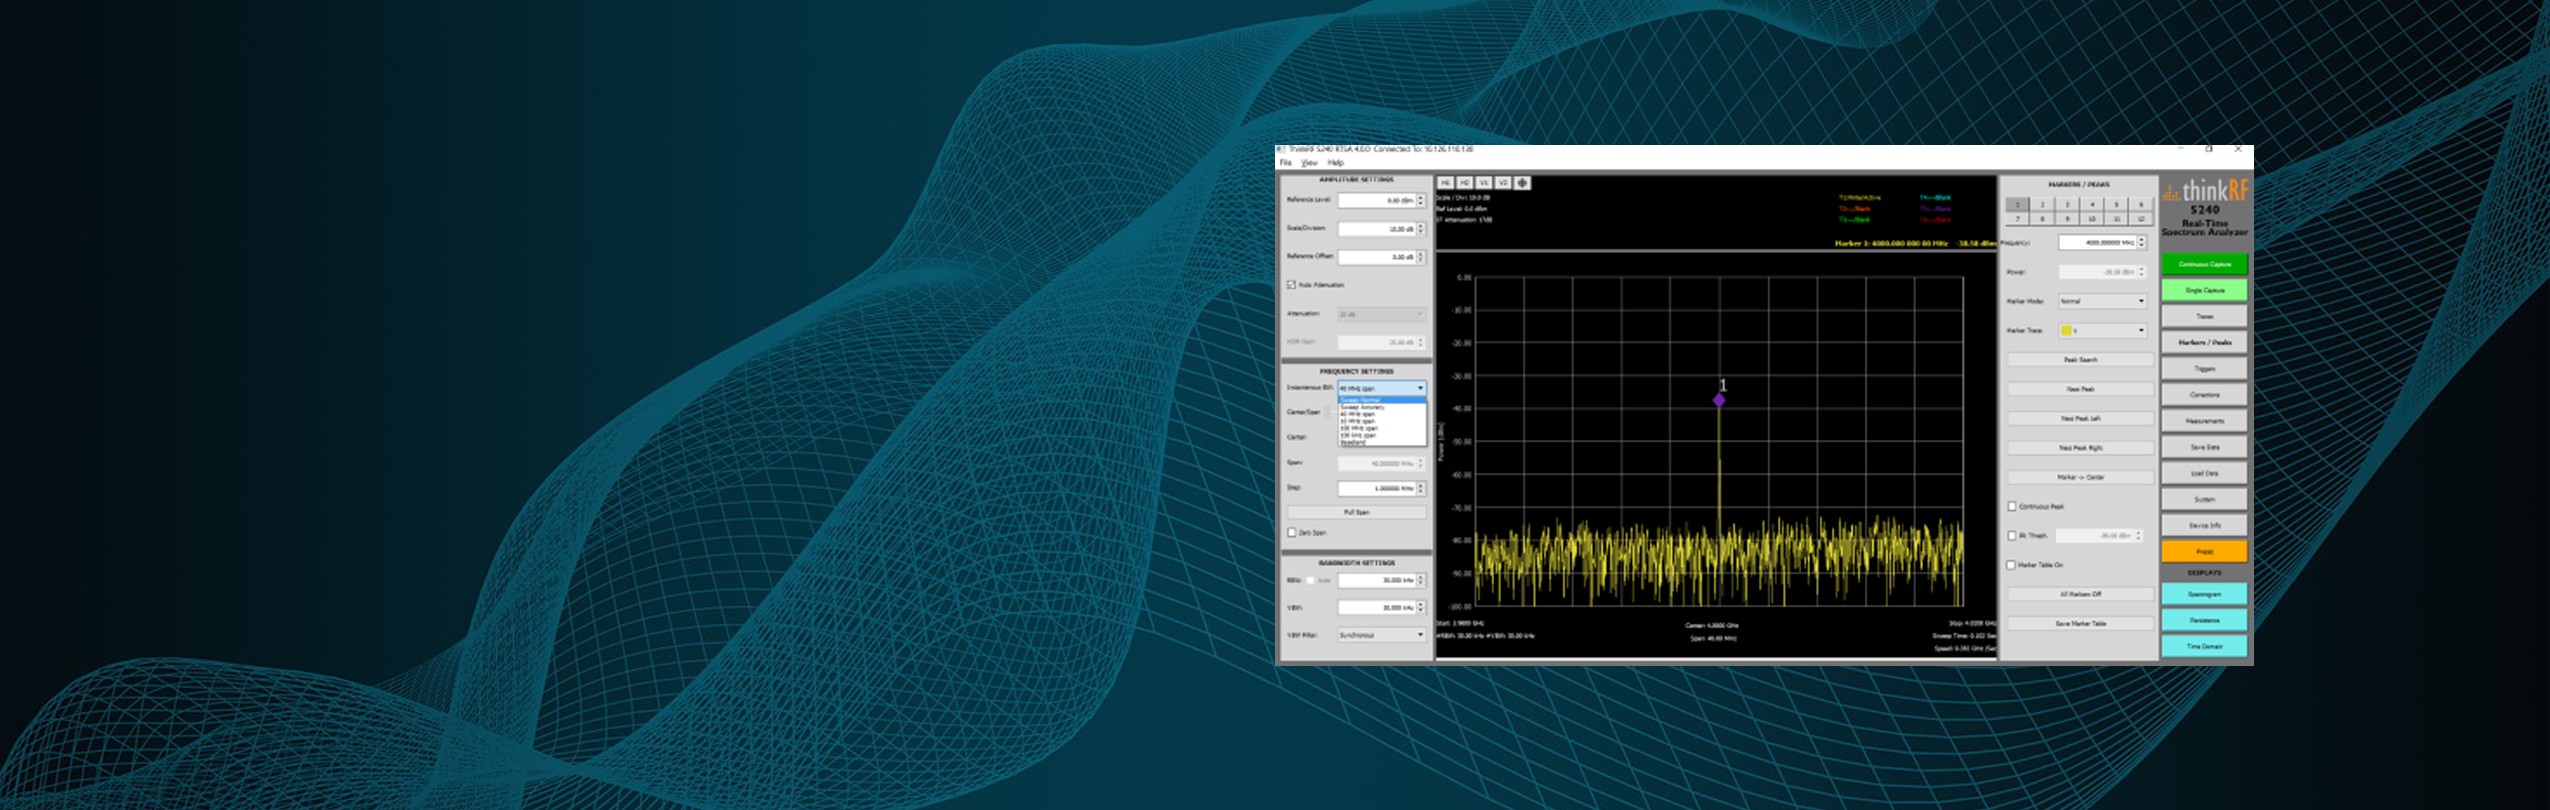Select marker number 12 in grid
The height and width of the screenshot is (810, 2550).
click(2141, 218)
